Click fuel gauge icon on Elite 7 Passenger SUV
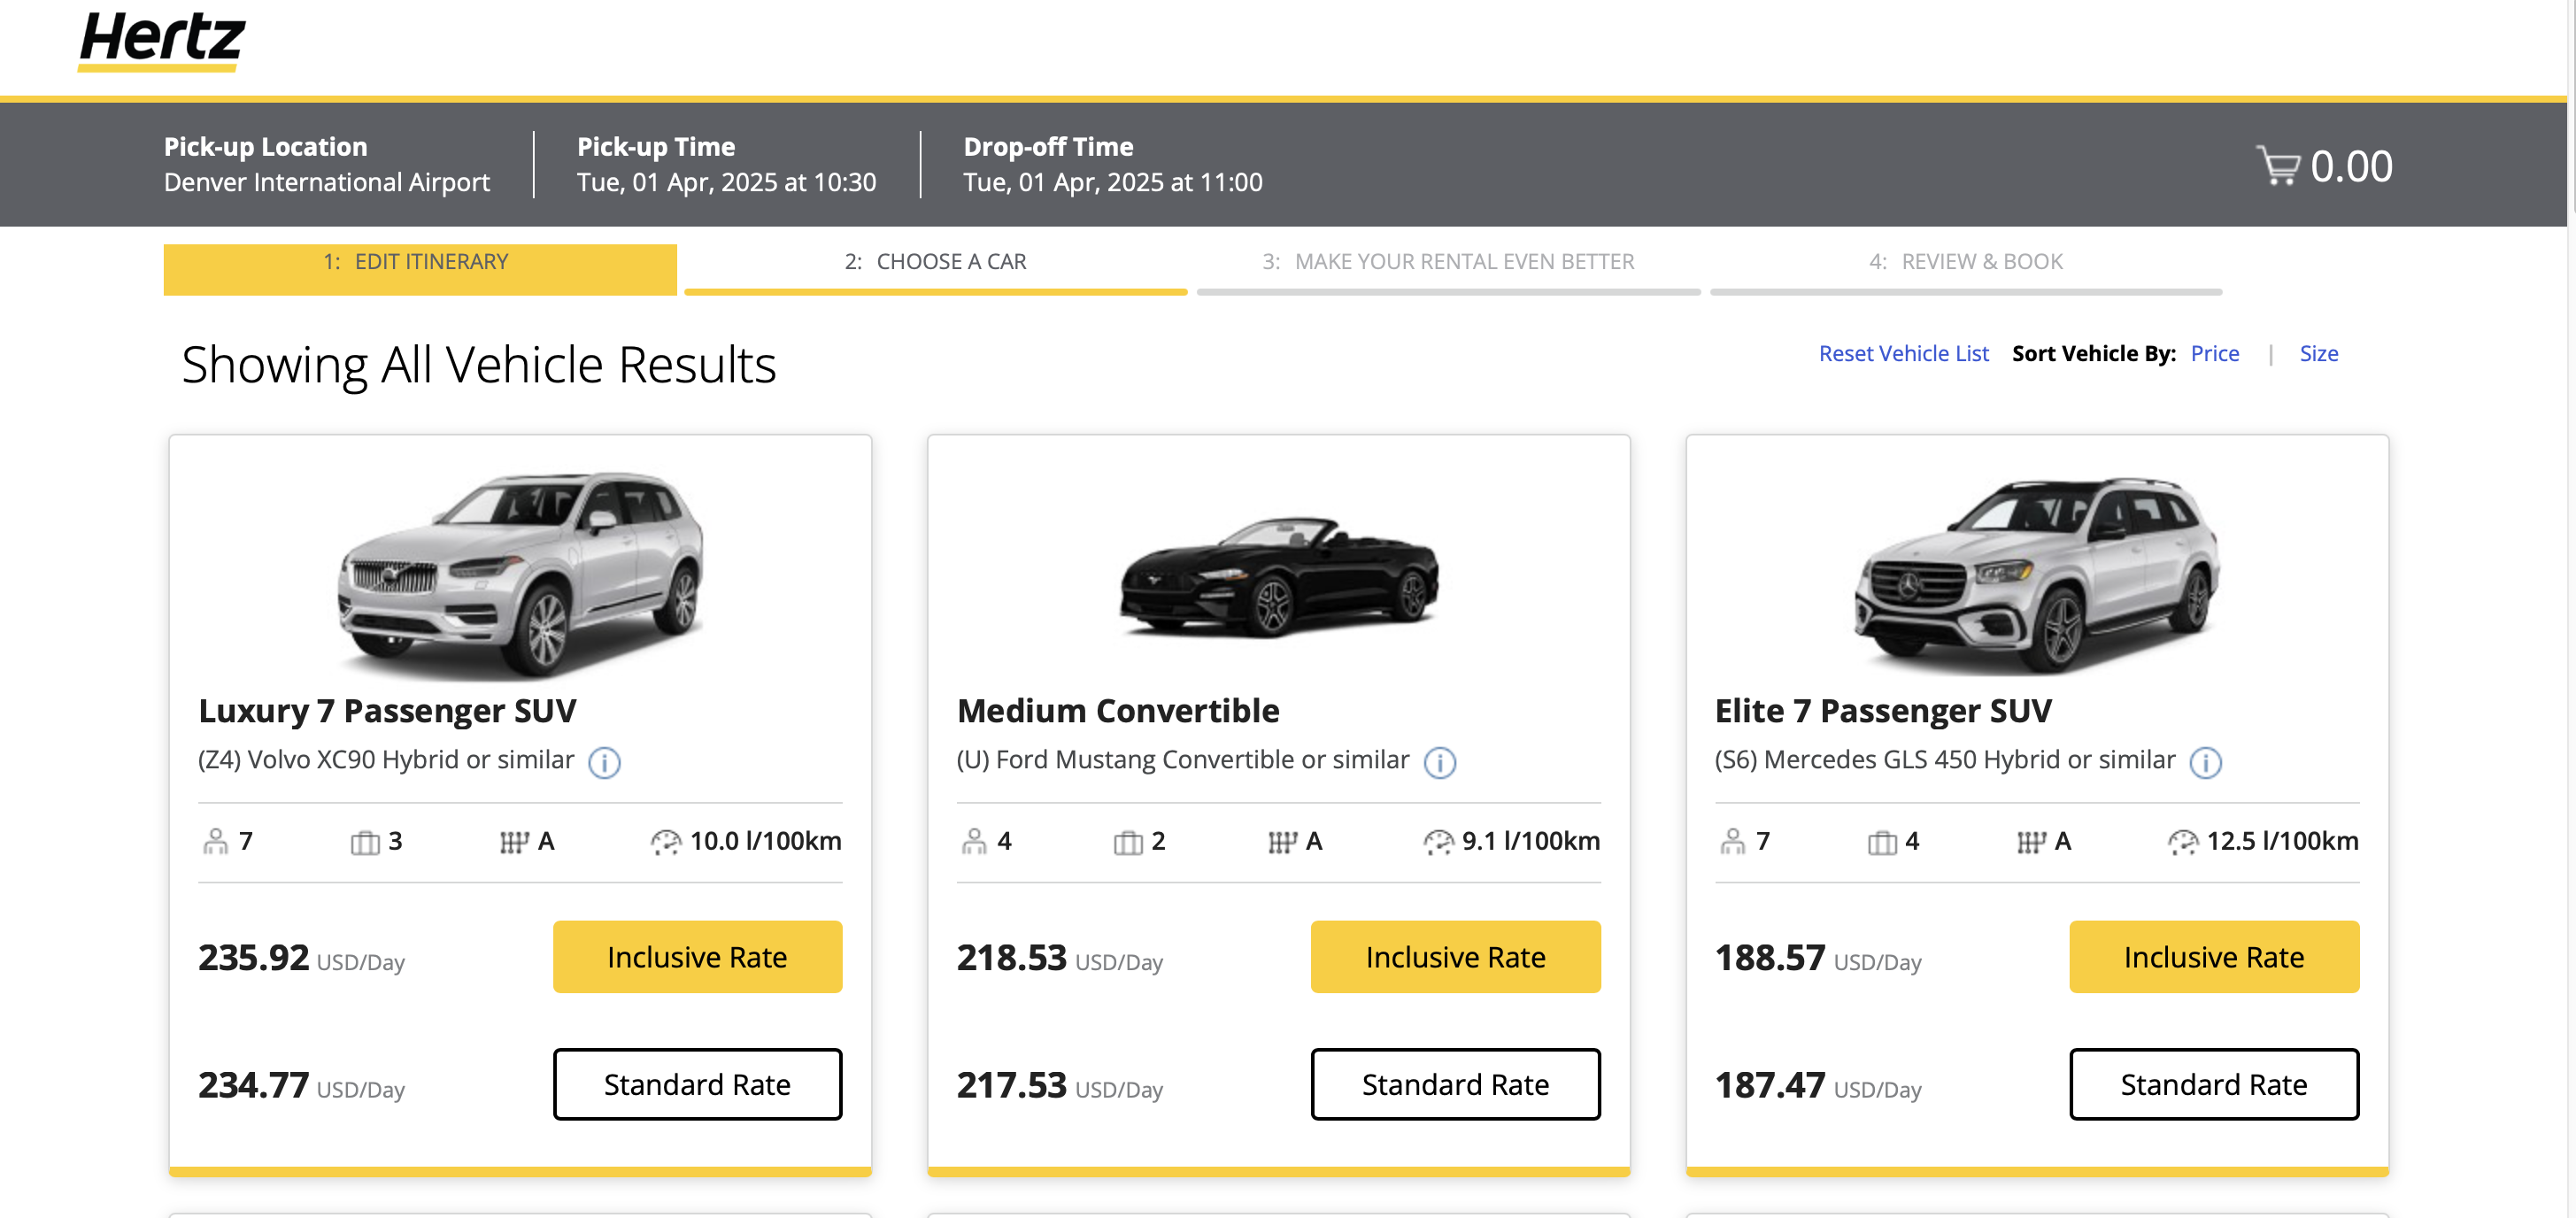Viewport: 2576px width, 1218px height. (x=2183, y=843)
